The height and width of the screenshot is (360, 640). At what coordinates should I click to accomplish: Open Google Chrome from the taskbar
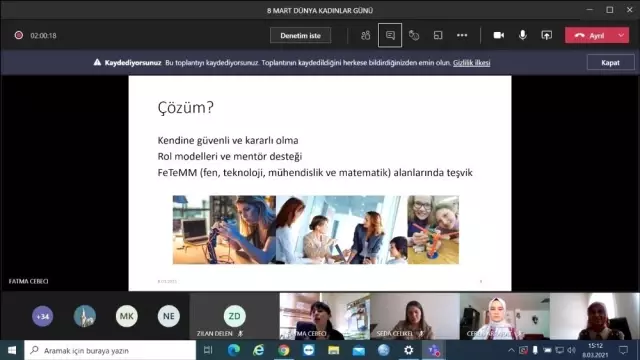click(x=284, y=350)
